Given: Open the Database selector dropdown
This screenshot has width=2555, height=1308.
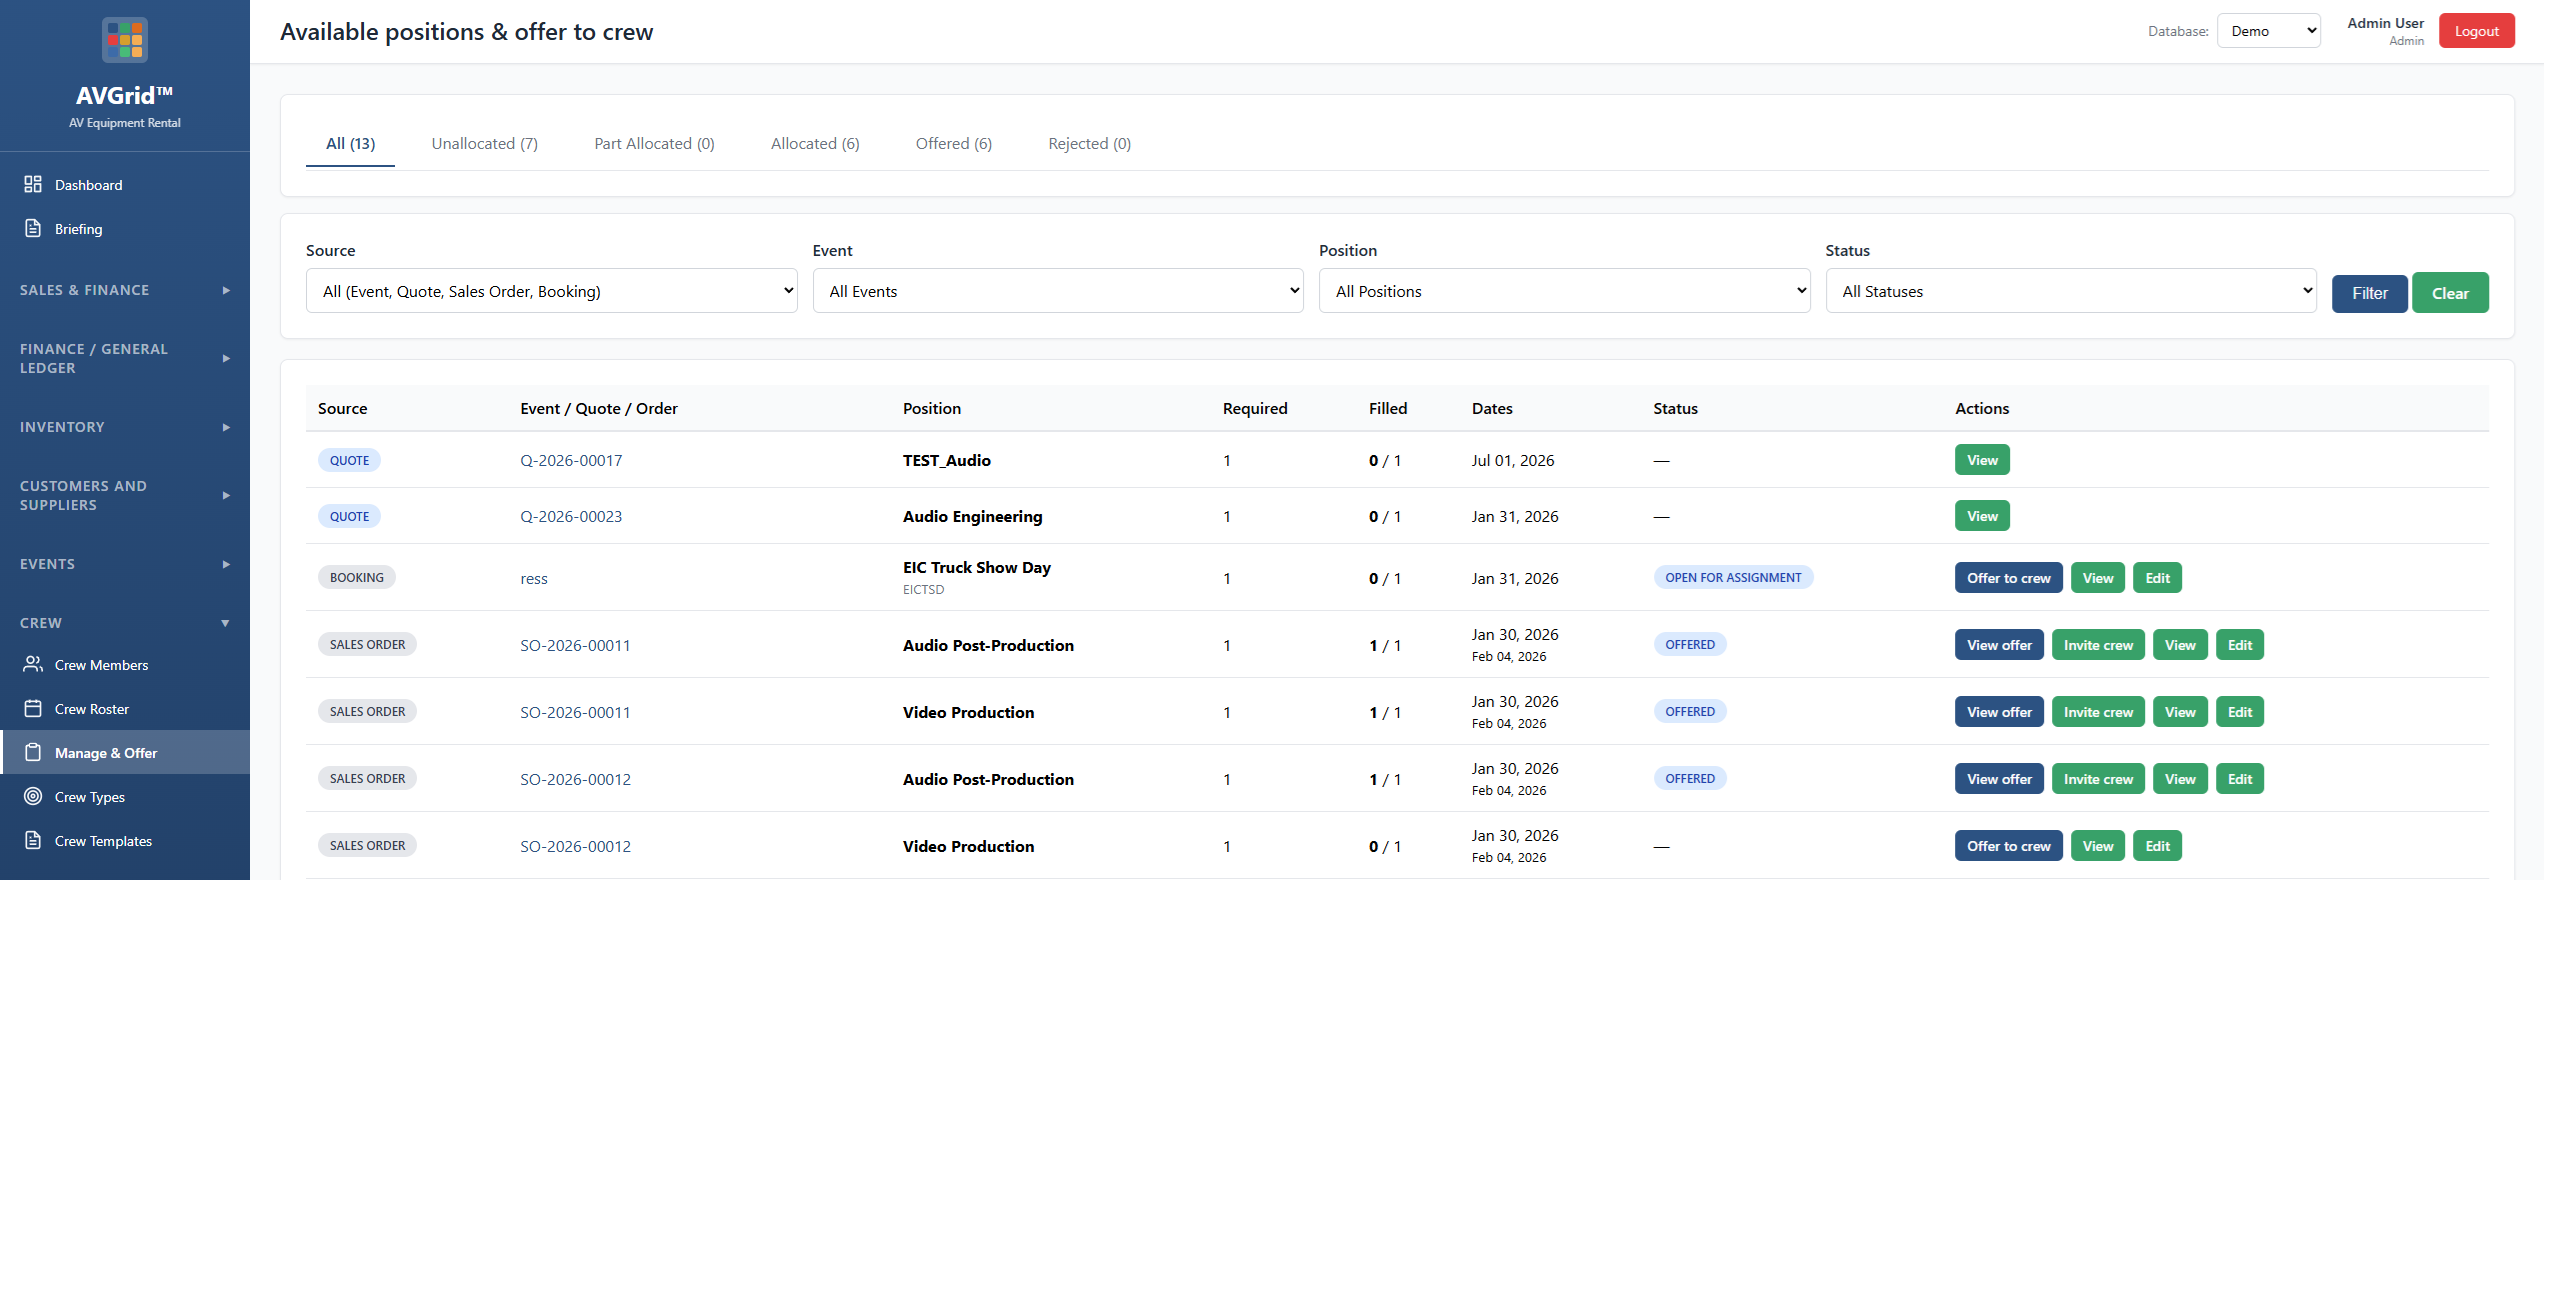Looking at the screenshot, I should click(x=2267, y=31).
